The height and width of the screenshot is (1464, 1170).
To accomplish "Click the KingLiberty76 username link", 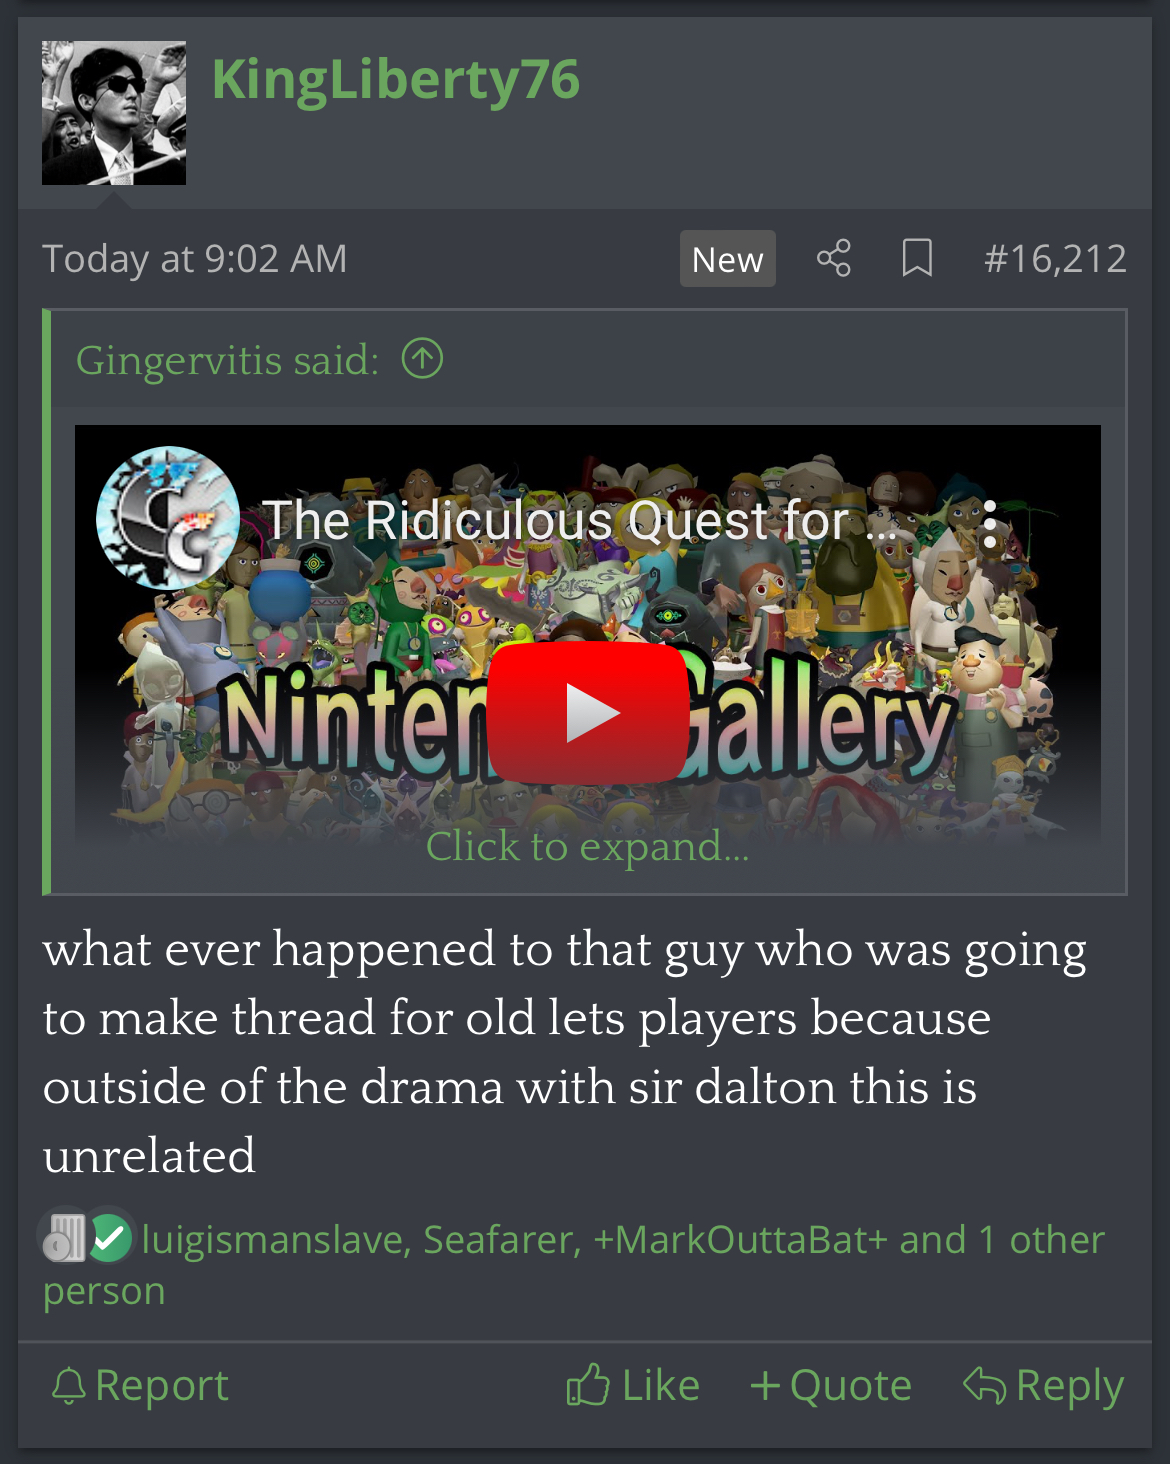I will click(x=396, y=80).
